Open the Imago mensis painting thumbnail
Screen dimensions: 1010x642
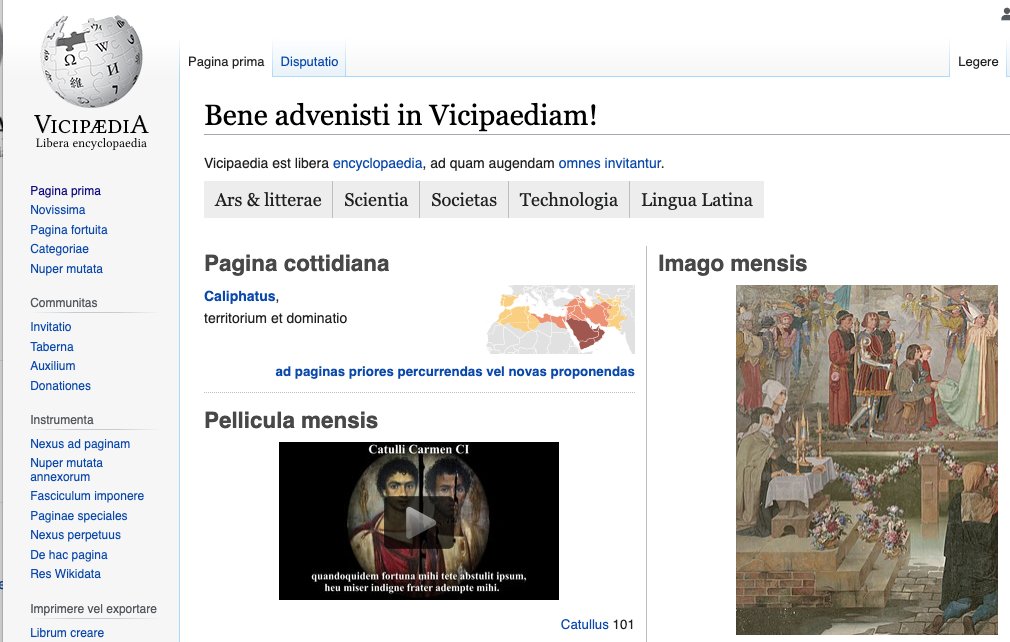click(866, 460)
